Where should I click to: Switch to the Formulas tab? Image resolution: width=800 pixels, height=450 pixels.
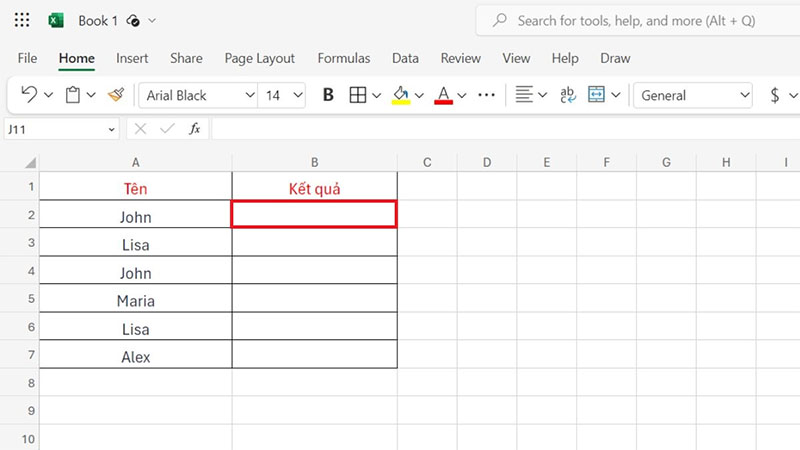coord(343,58)
